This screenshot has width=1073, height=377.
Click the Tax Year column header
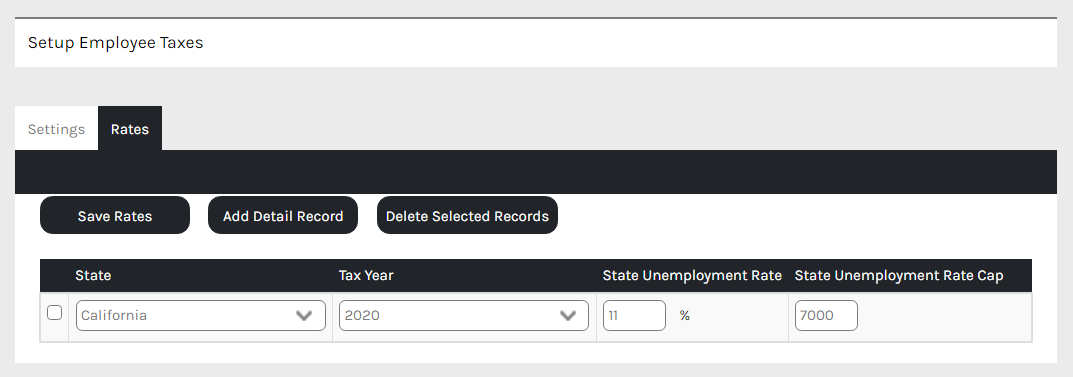coord(366,275)
